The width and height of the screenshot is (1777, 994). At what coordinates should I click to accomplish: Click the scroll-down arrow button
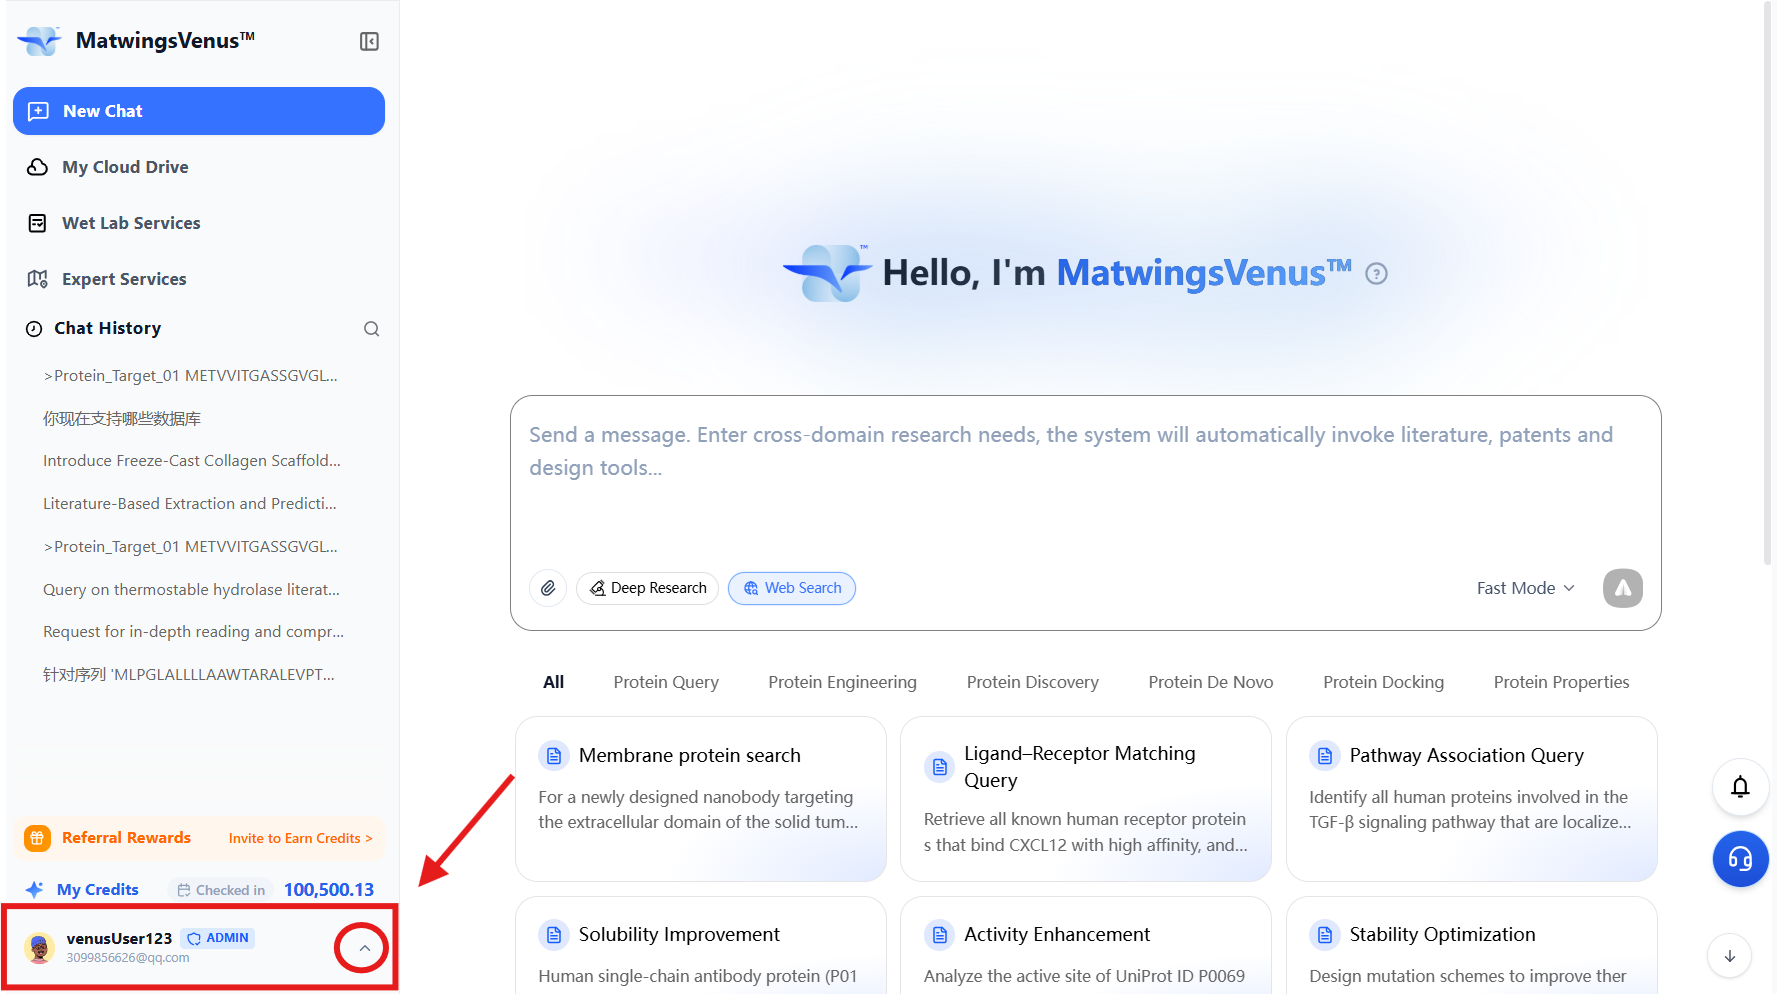tap(1730, 956)
